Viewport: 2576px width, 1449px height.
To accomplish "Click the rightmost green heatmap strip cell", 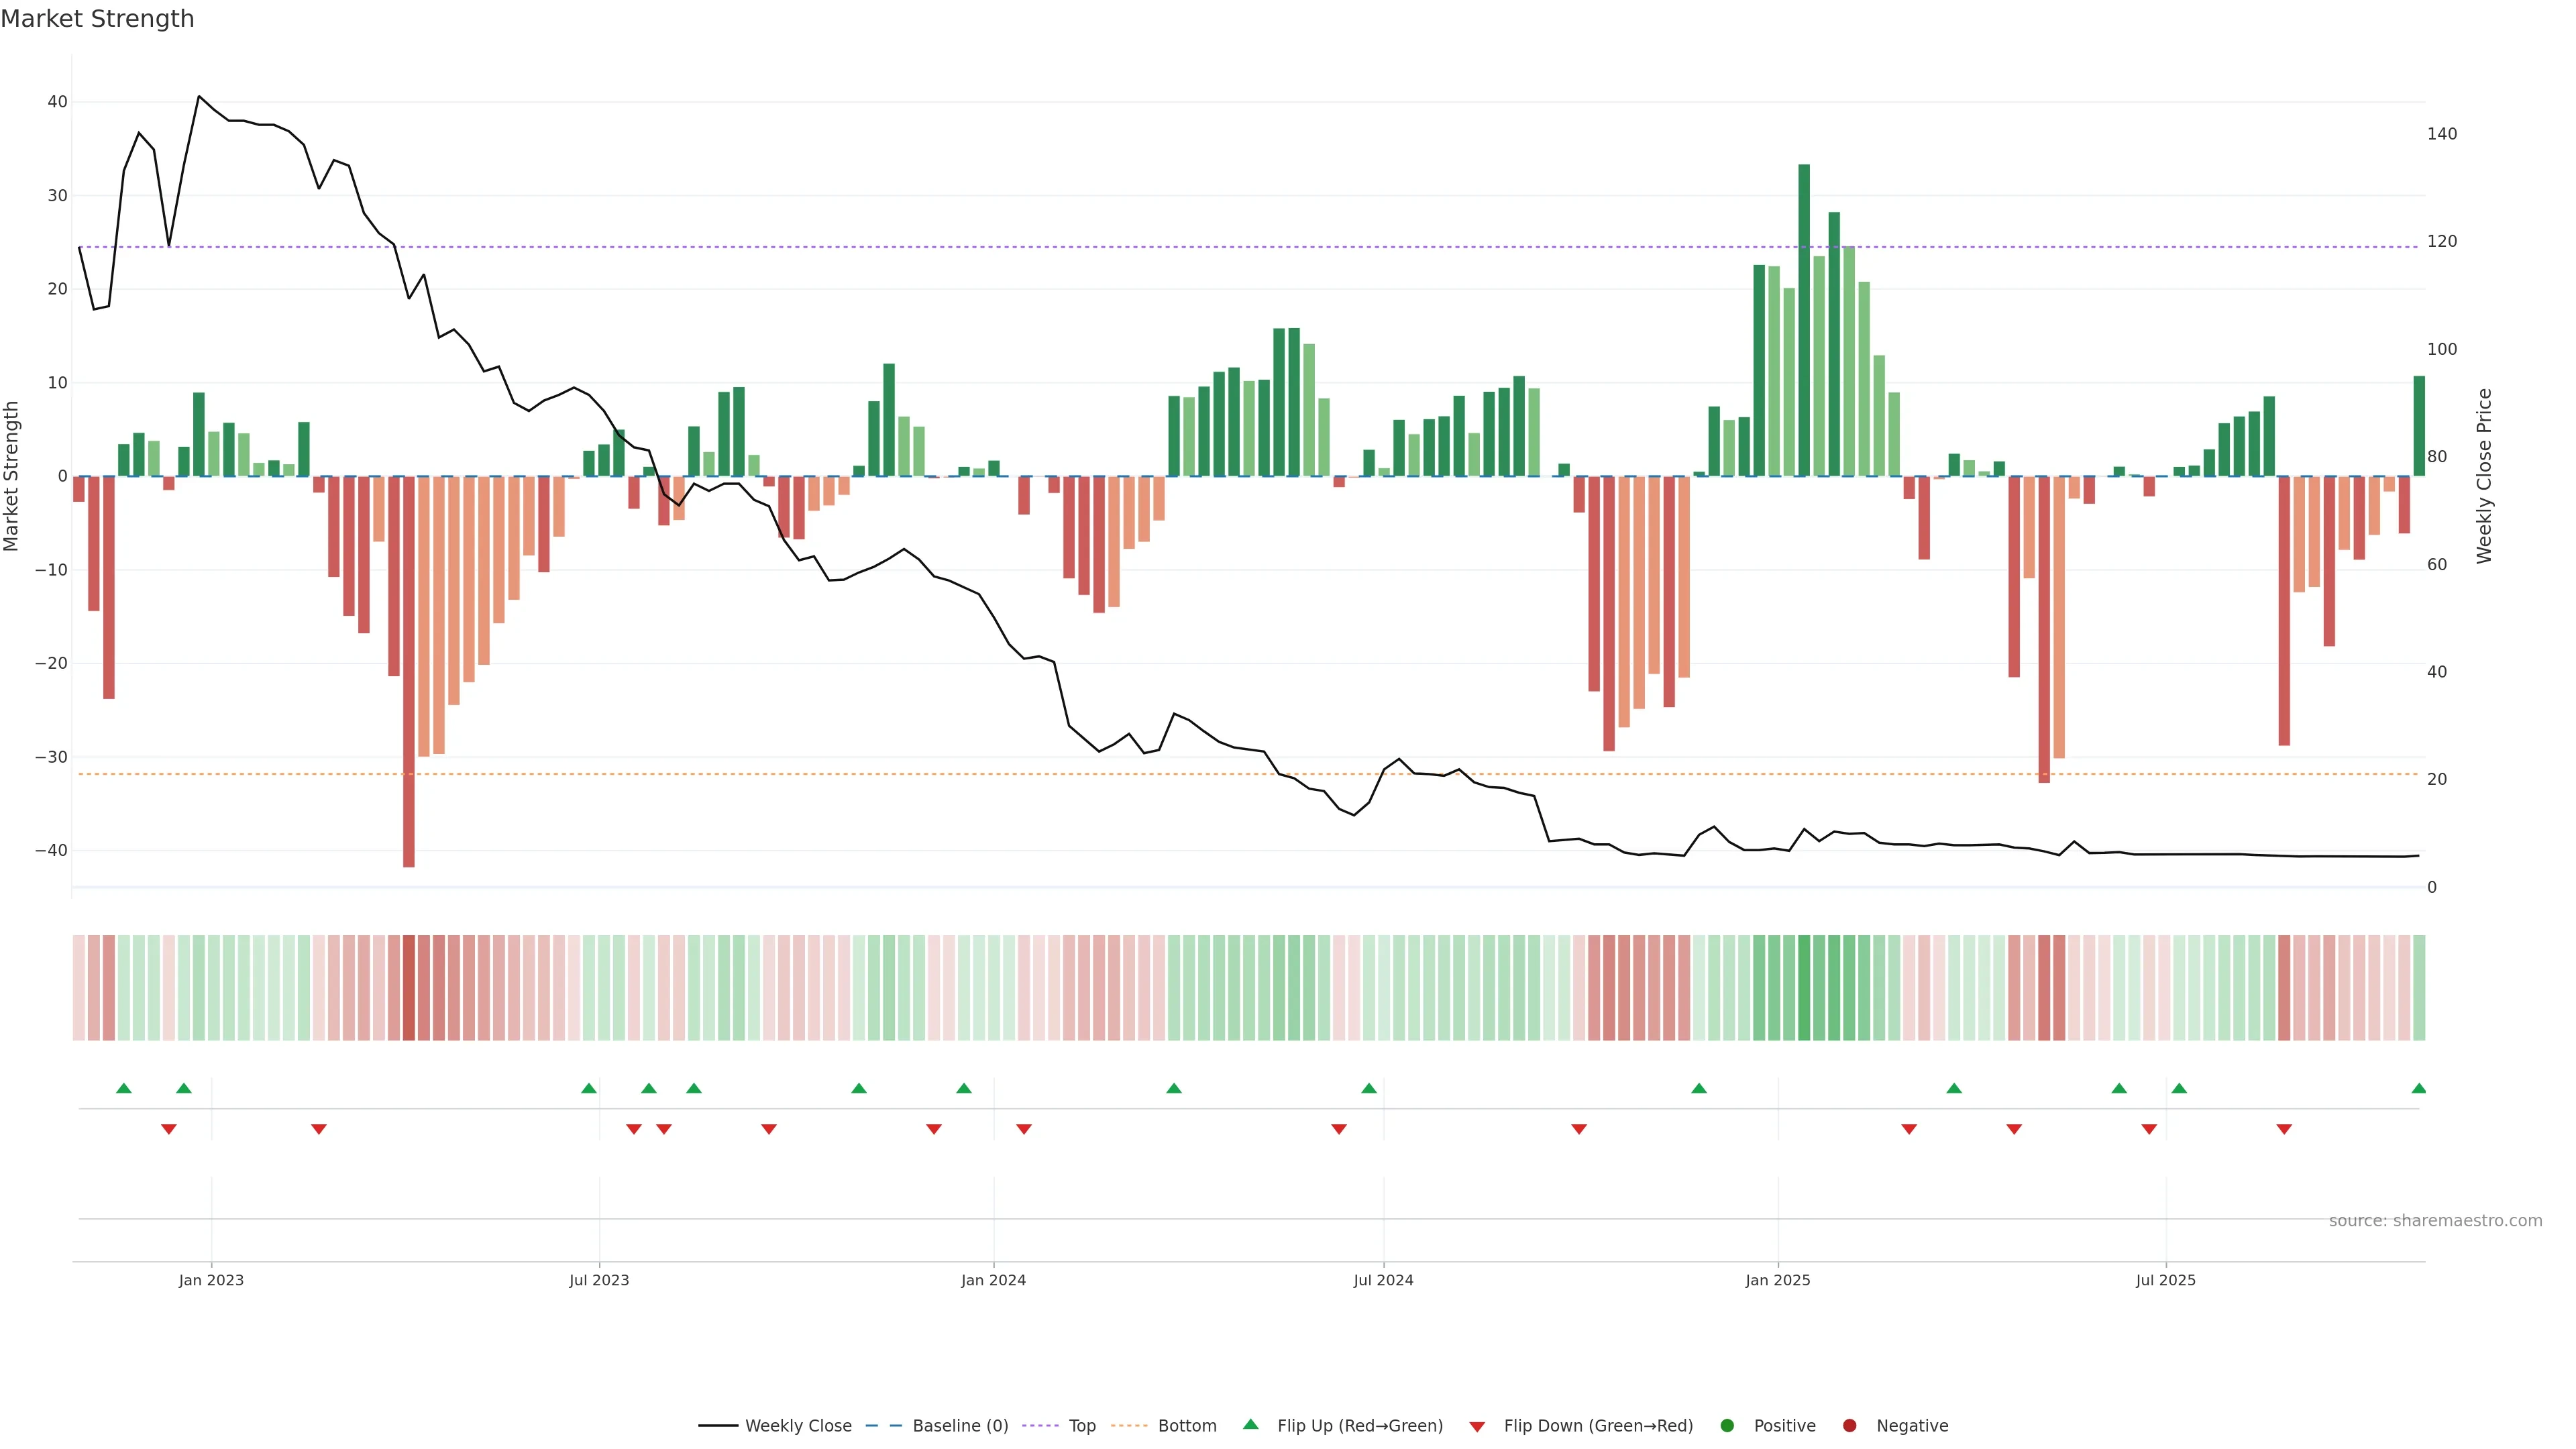I will [2418, 987].
